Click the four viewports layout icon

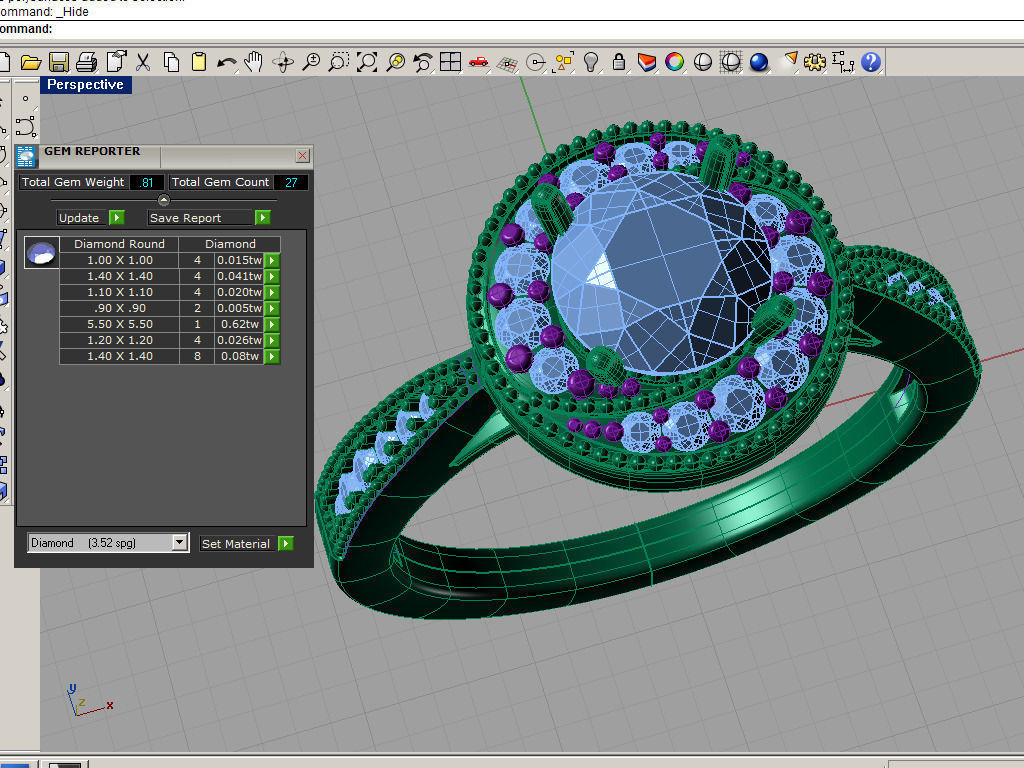451,61
